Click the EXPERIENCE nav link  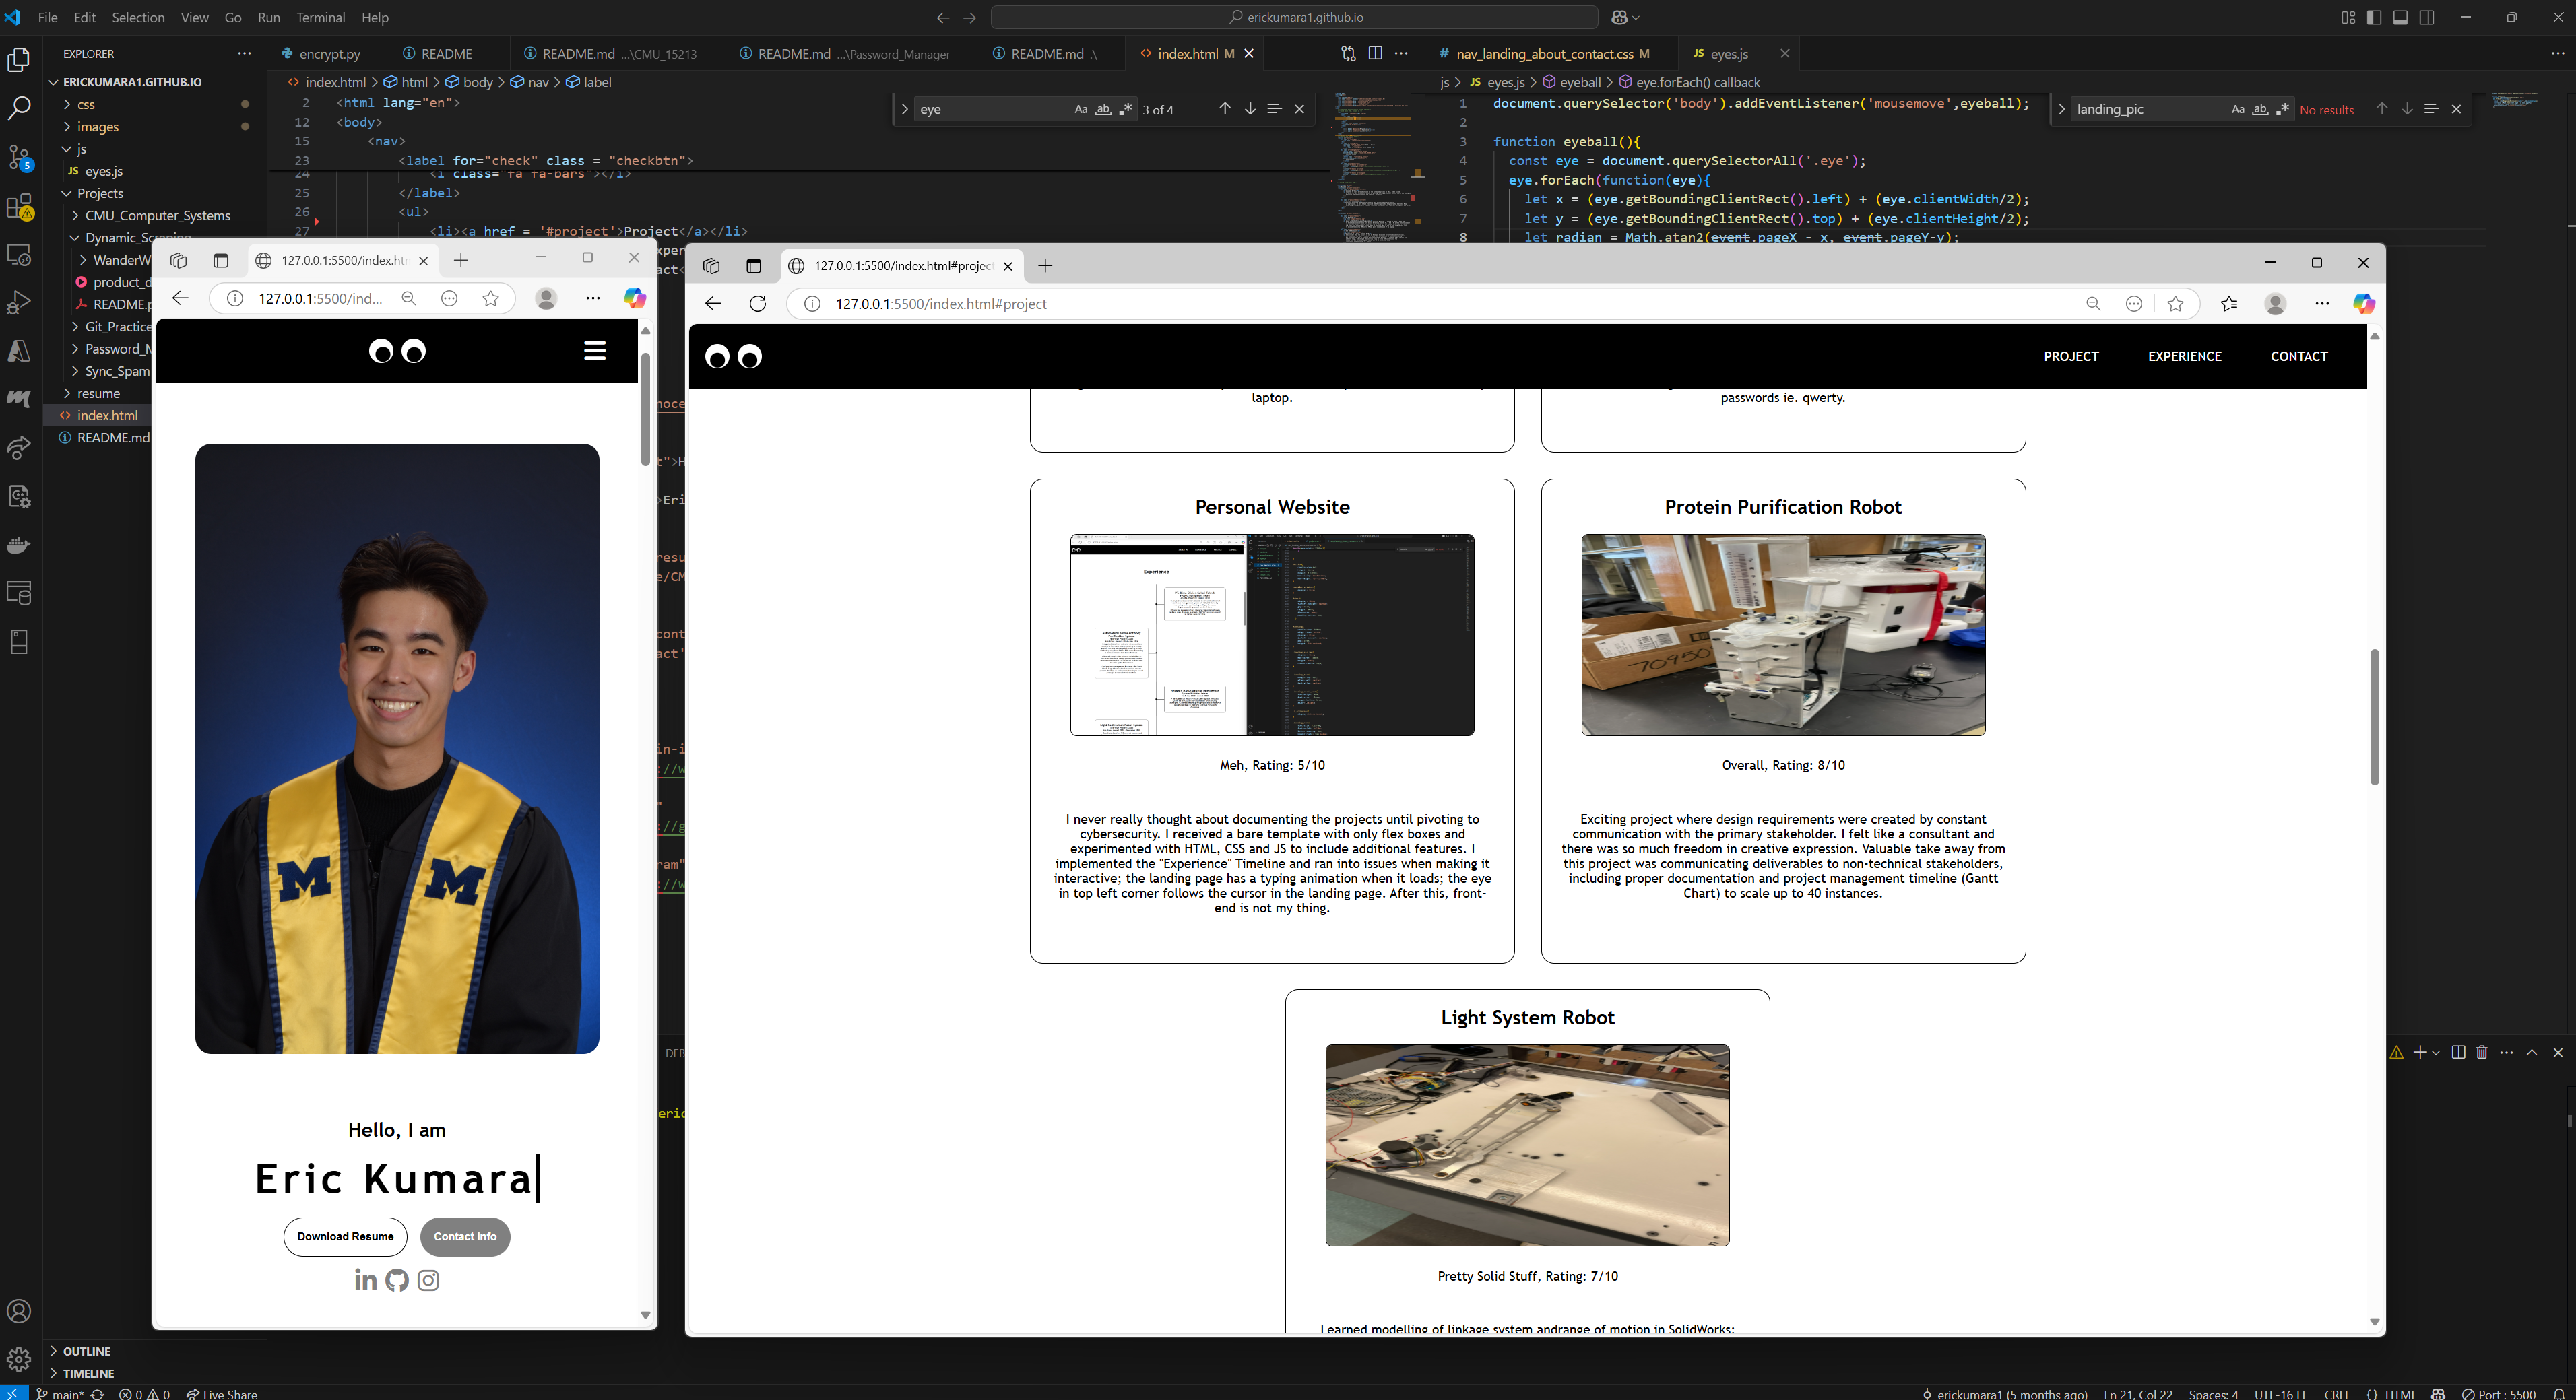(2184, 356)
